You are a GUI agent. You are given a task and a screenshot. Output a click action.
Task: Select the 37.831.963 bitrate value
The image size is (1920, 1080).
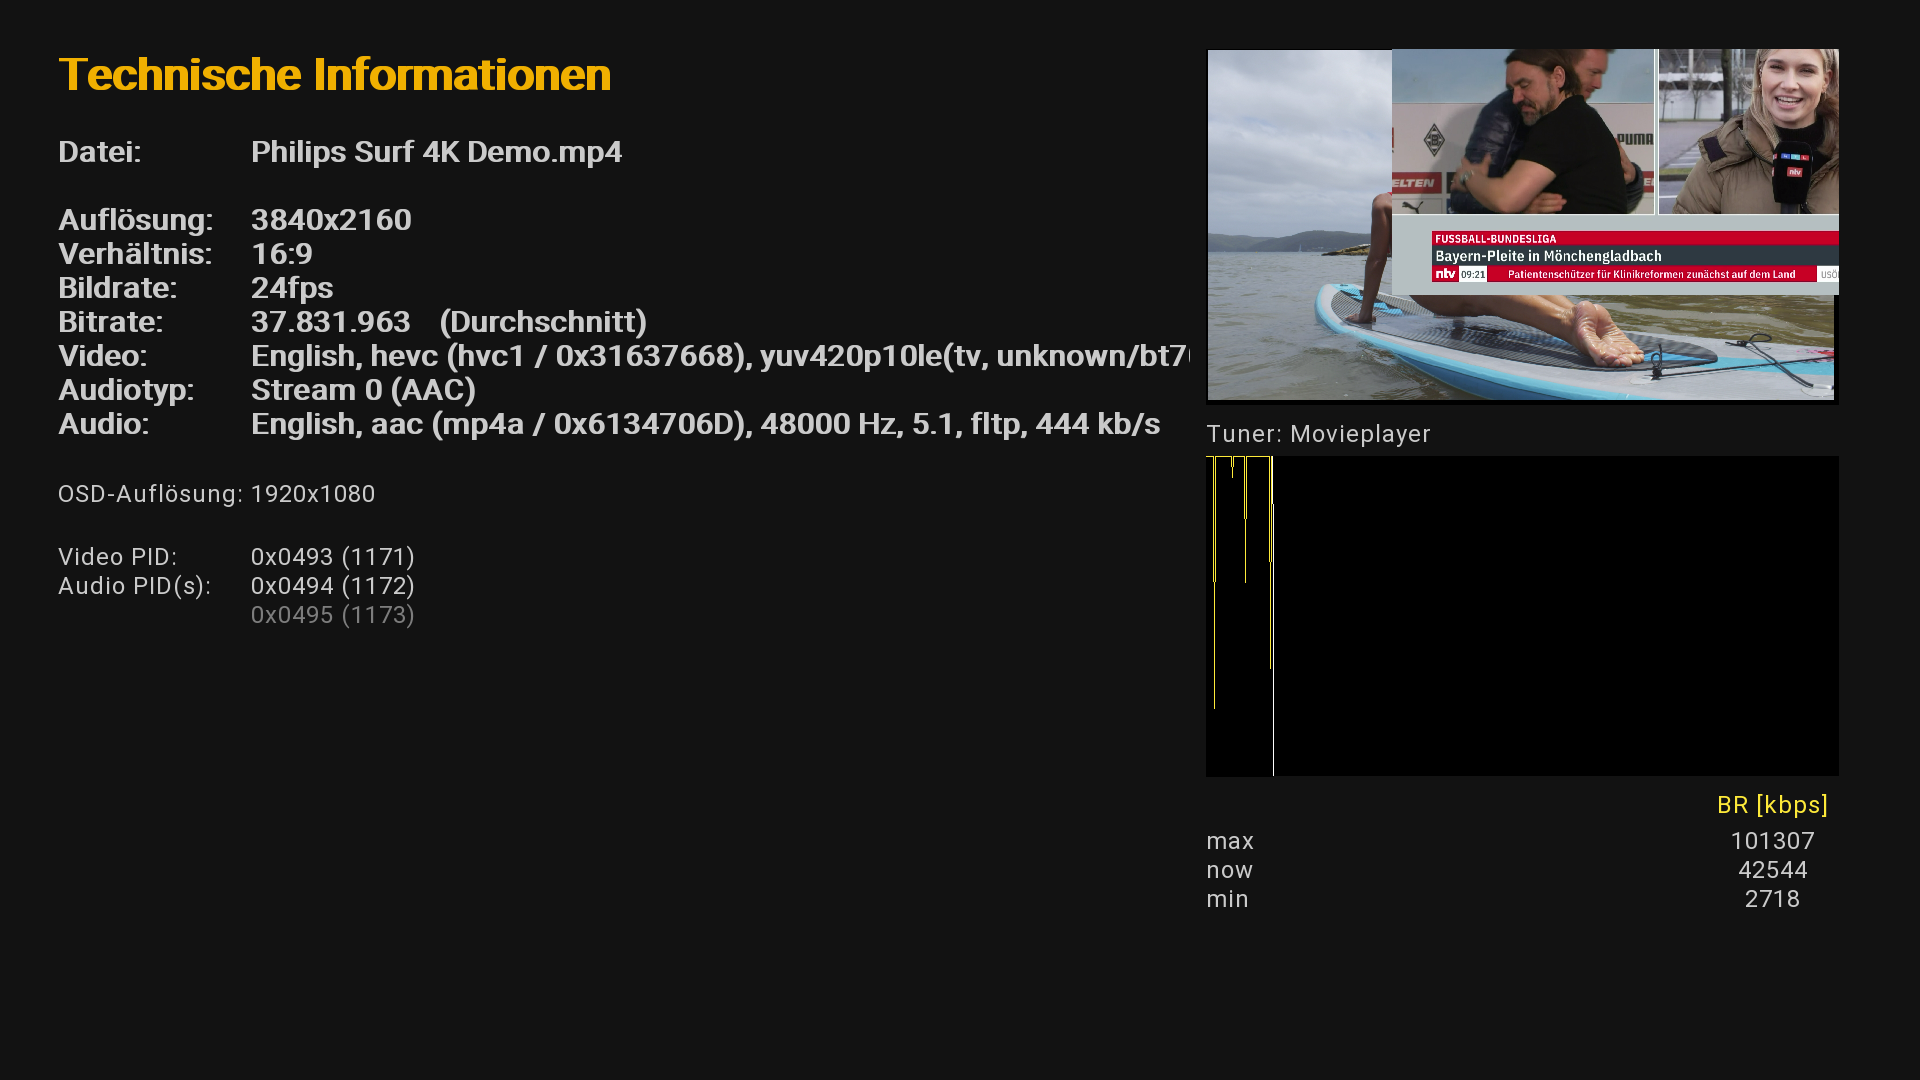330,322
